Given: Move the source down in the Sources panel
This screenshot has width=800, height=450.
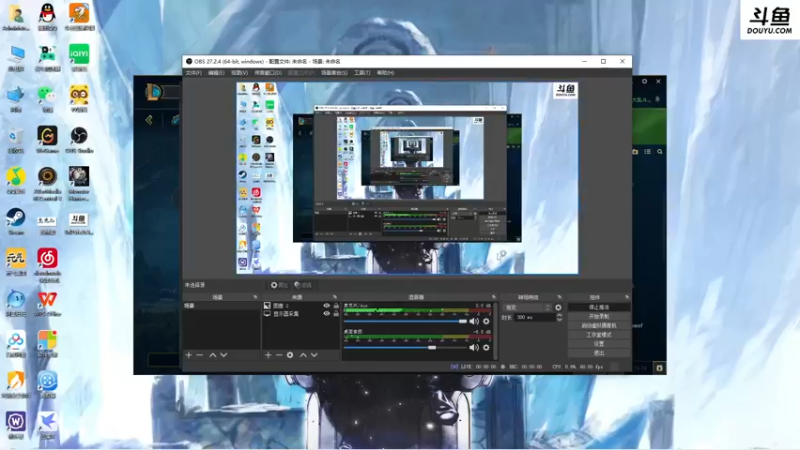Looking at the screenshot, I should [314, 355].
